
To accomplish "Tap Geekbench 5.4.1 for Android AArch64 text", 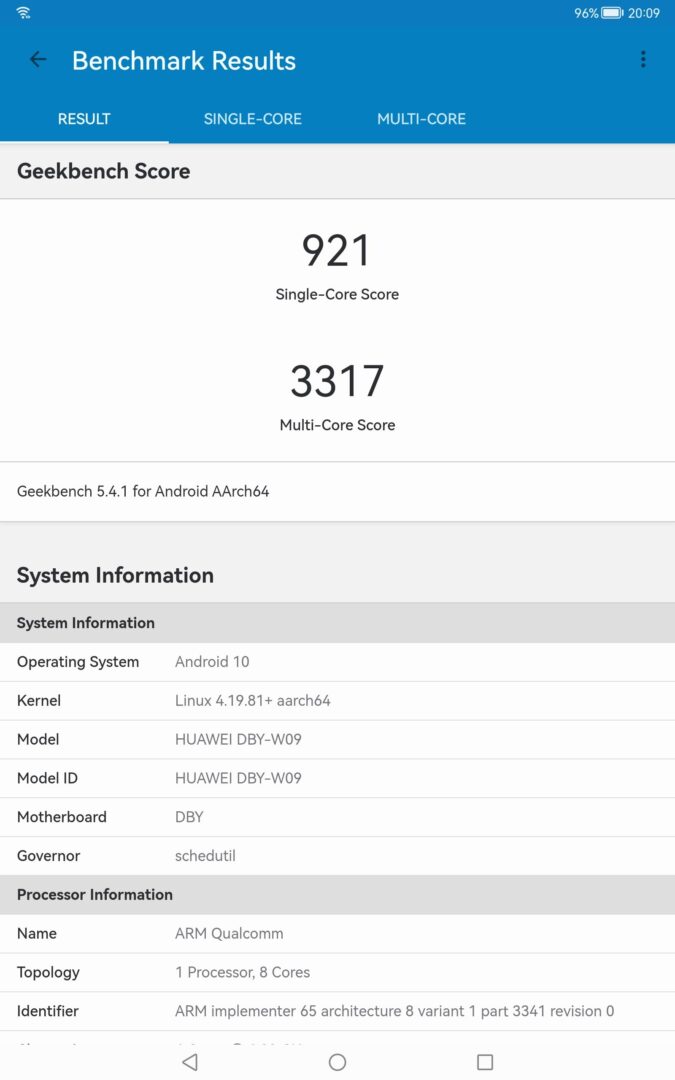I will pyautogui.click(x=143, y=491).
